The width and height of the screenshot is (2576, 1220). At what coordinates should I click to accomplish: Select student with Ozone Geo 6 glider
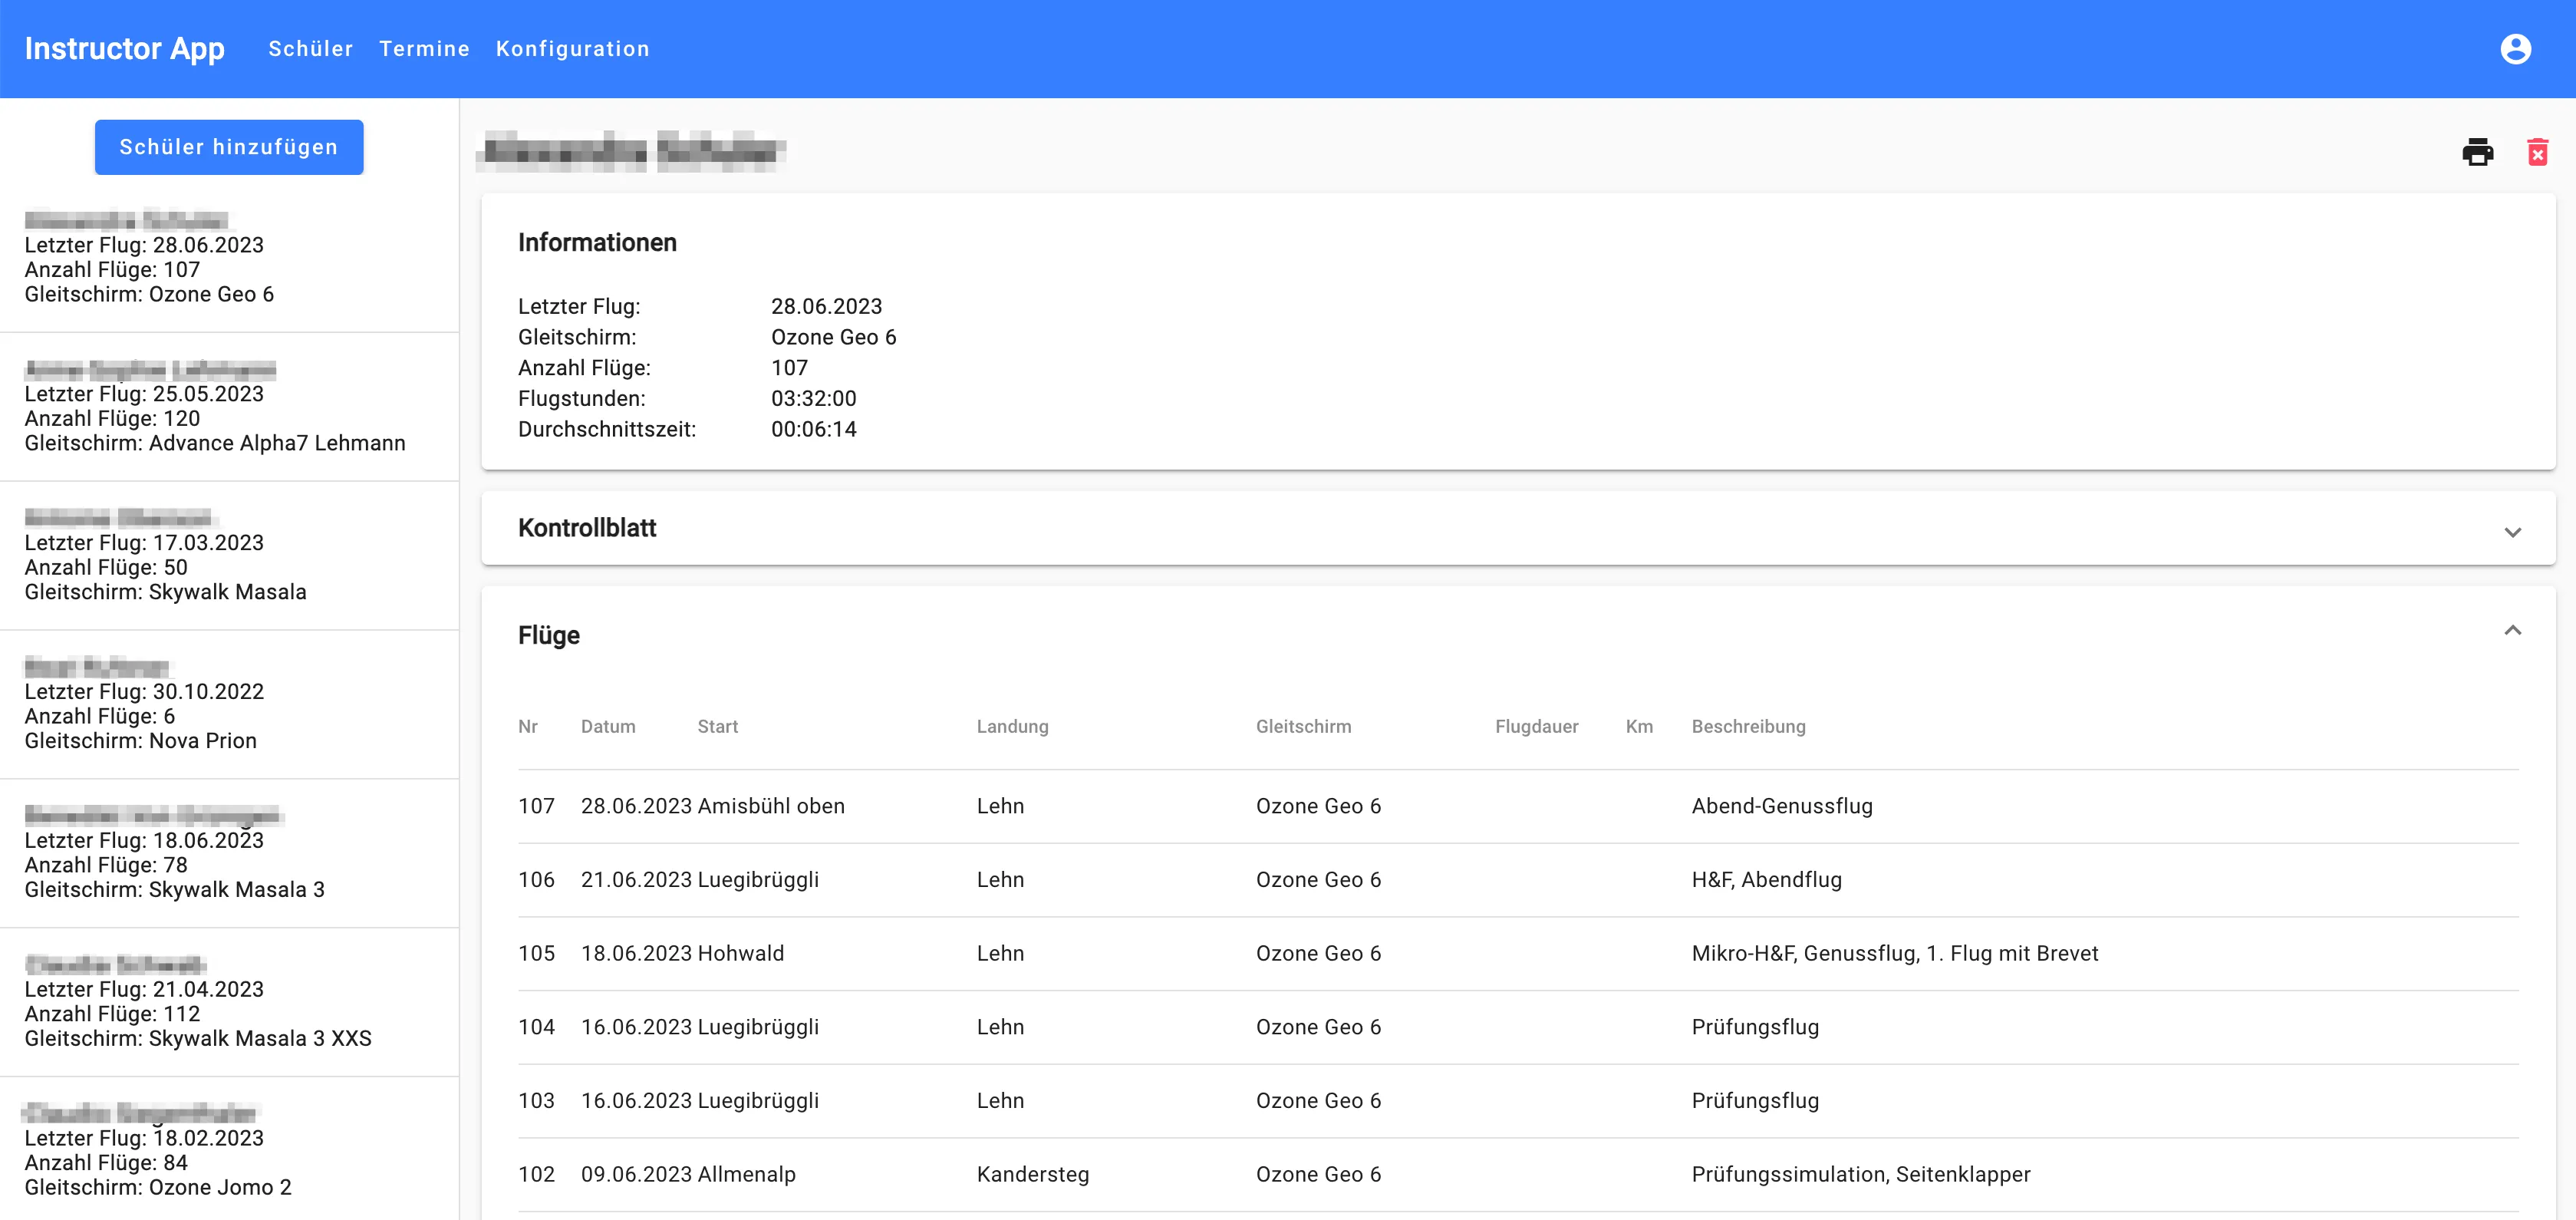pyautogui.click(x=229, y=258)
